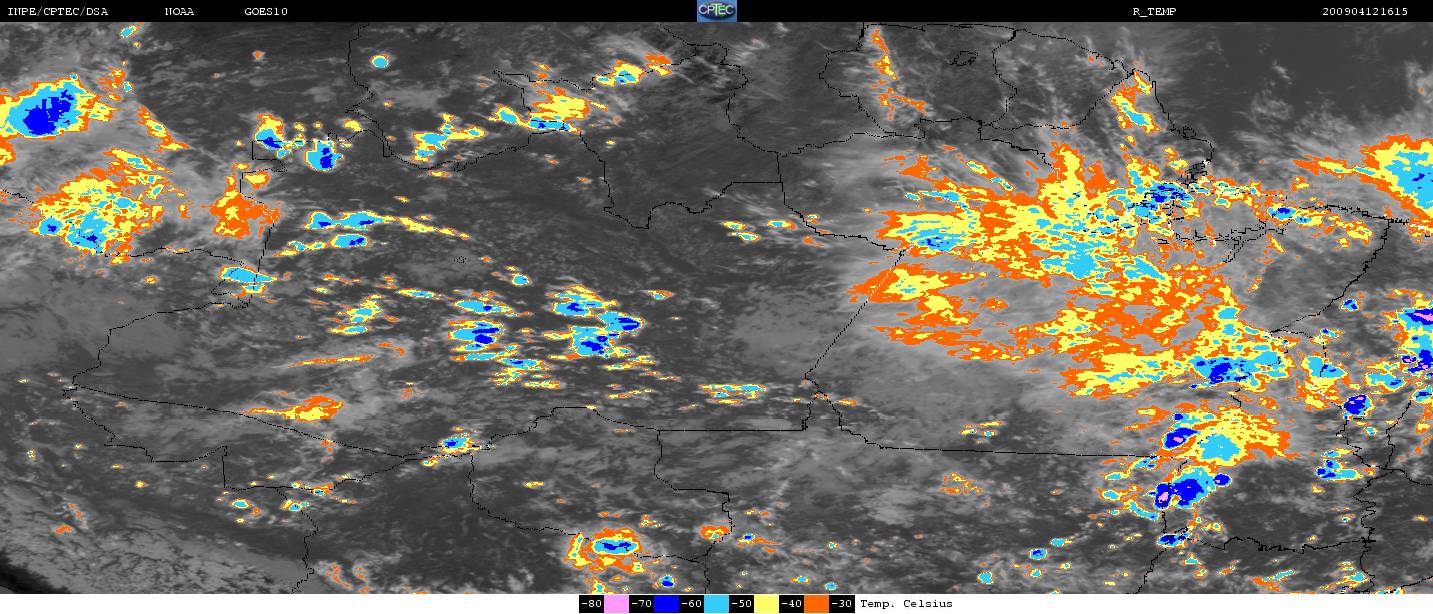Click the -70 legend value
The width and height of the screenshot is (1433, 614).
[x=641, y=604]
